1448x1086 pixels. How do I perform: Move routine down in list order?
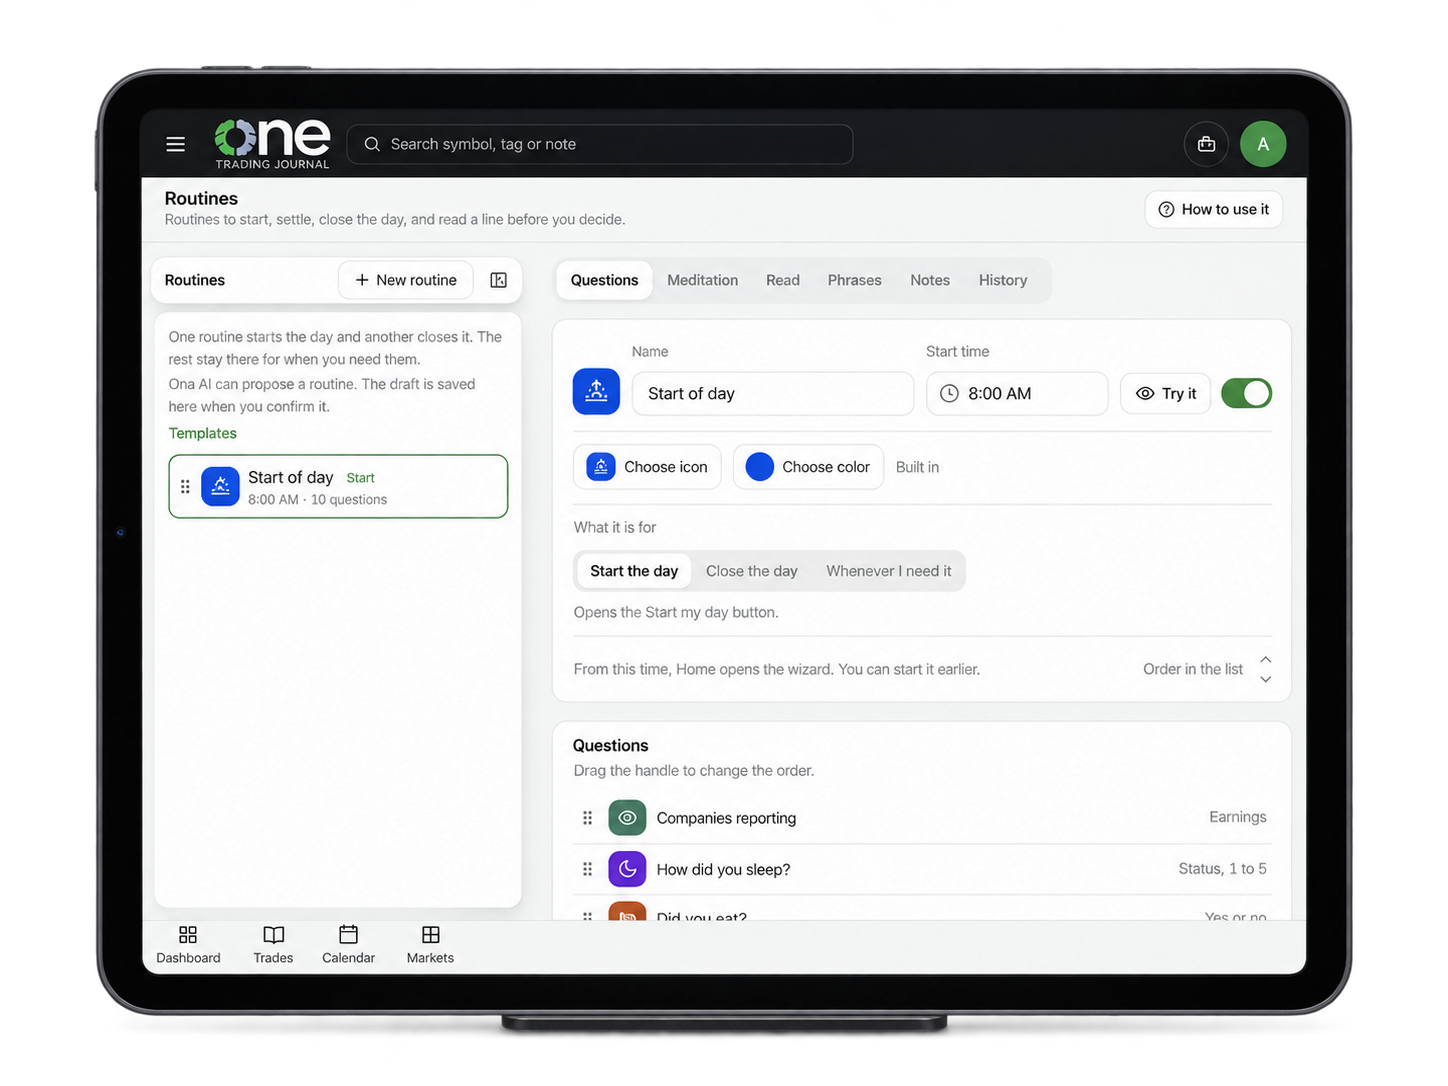point(1266,679)
